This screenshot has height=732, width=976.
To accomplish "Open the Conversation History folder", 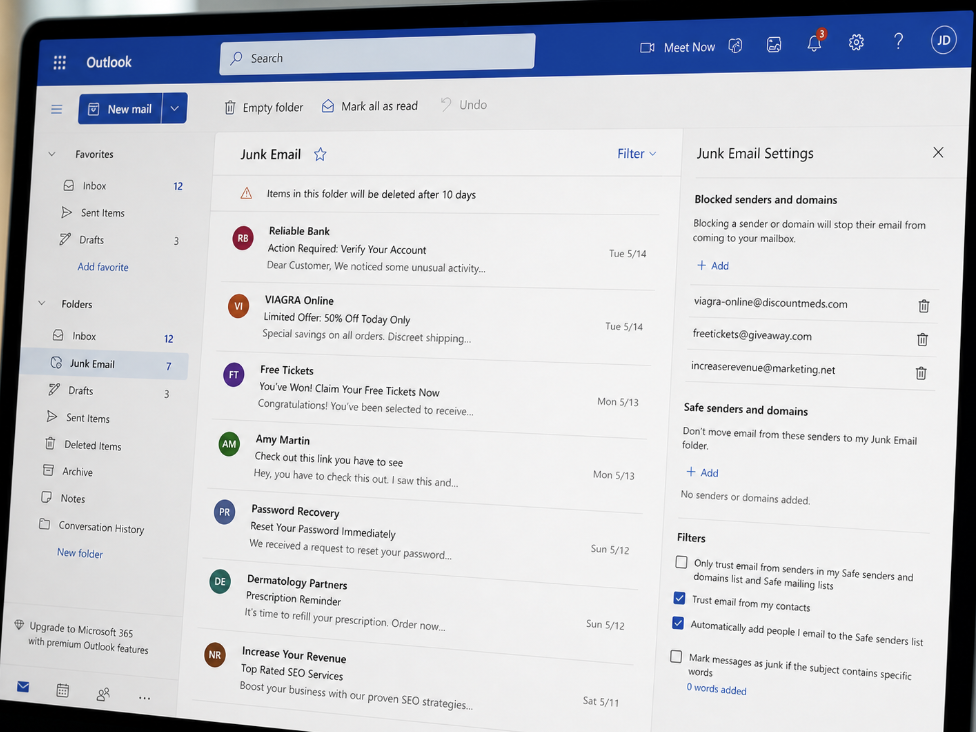I will (102, 527).
